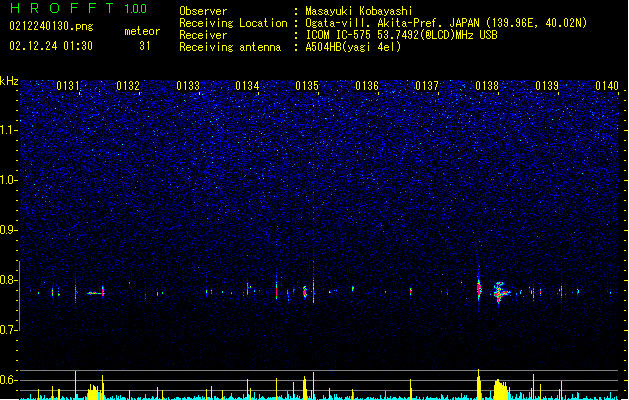629x400 pixels.
Task: Click the date stamp 02.12.24 01:30
Action: (x=51, y=46)
